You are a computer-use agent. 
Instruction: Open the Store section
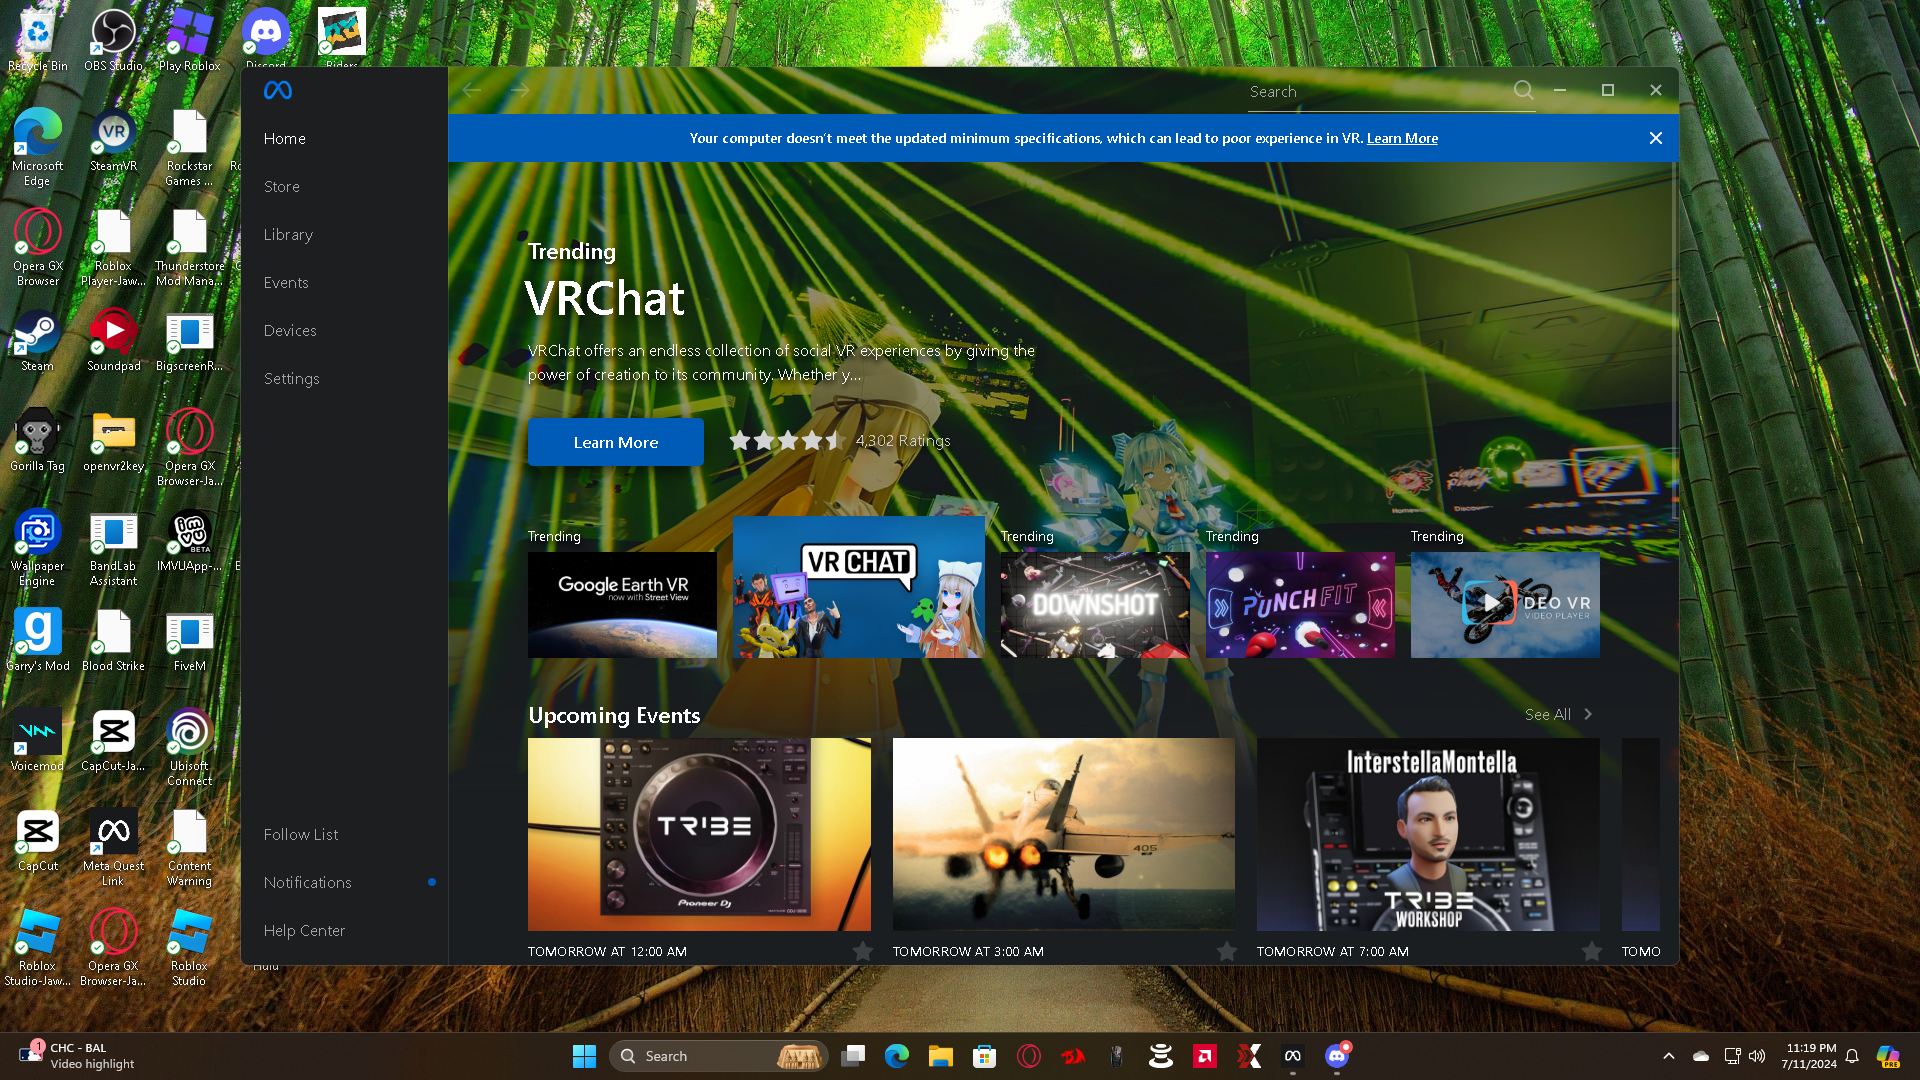click(x=282, y=187)
